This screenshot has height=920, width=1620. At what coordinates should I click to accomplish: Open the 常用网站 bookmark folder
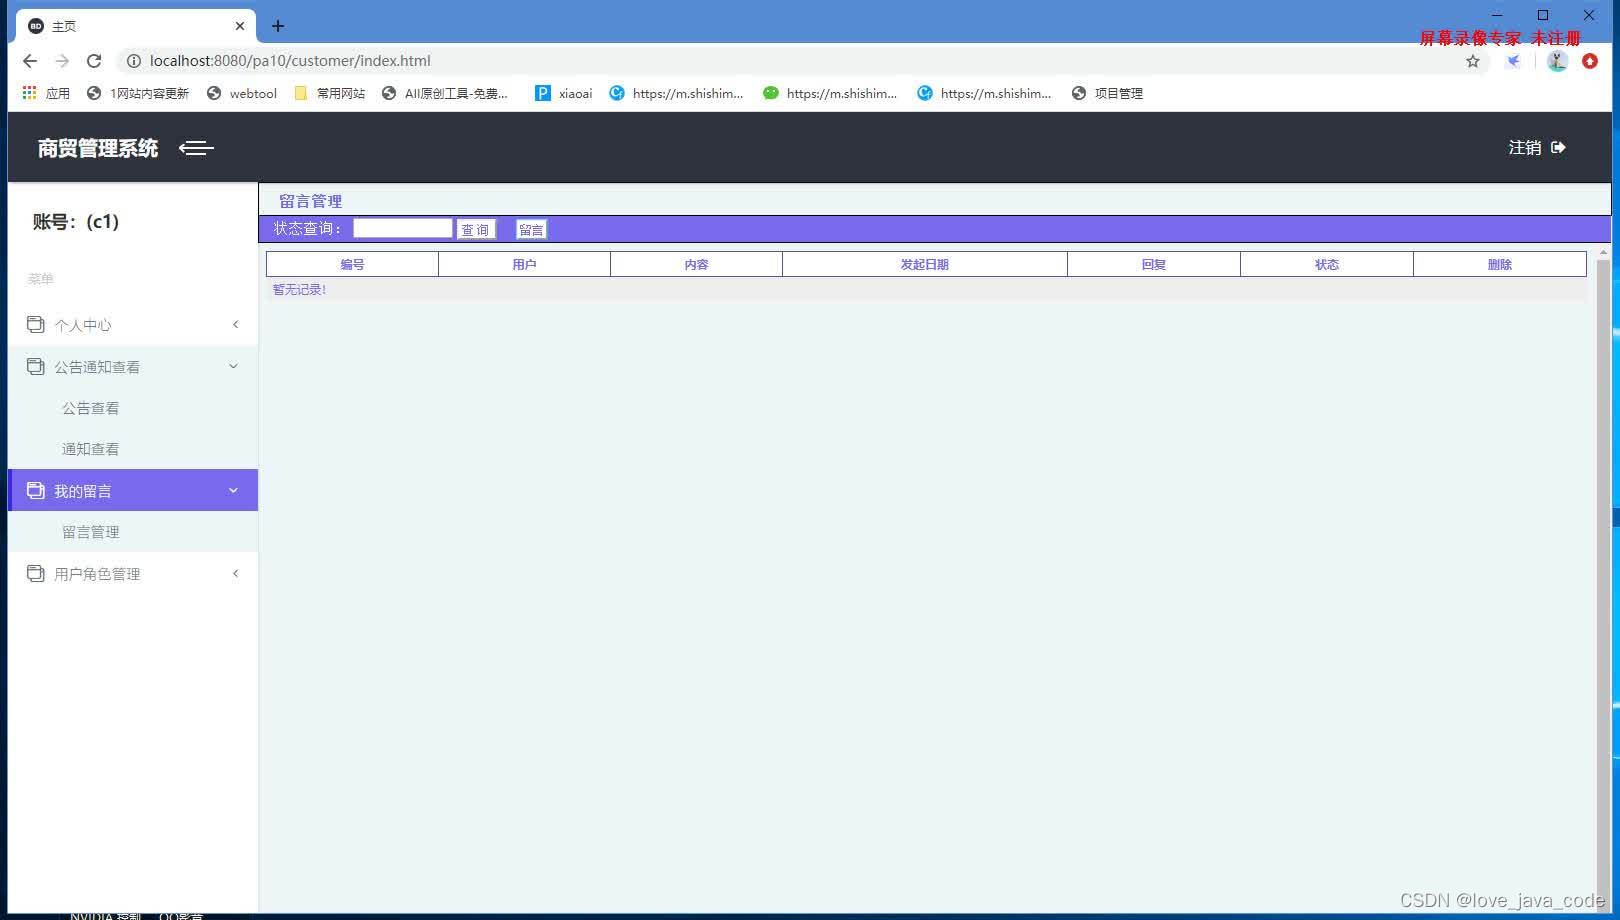tap(329, 93)
